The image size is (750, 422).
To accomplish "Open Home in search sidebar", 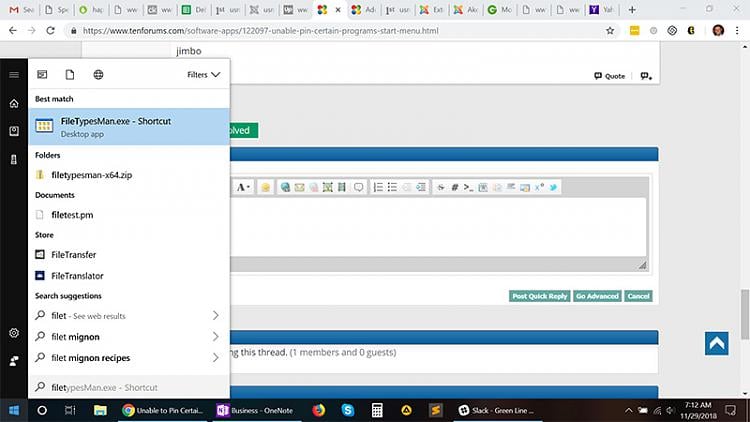I will [14, 103].
